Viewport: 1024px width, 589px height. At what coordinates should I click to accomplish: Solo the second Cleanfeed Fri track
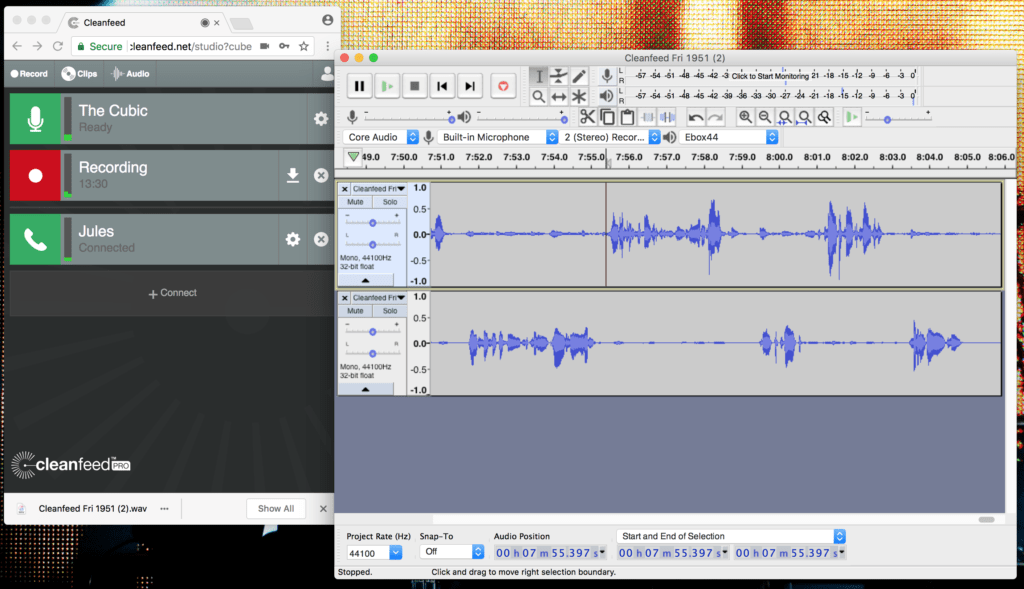coord(390,311)
